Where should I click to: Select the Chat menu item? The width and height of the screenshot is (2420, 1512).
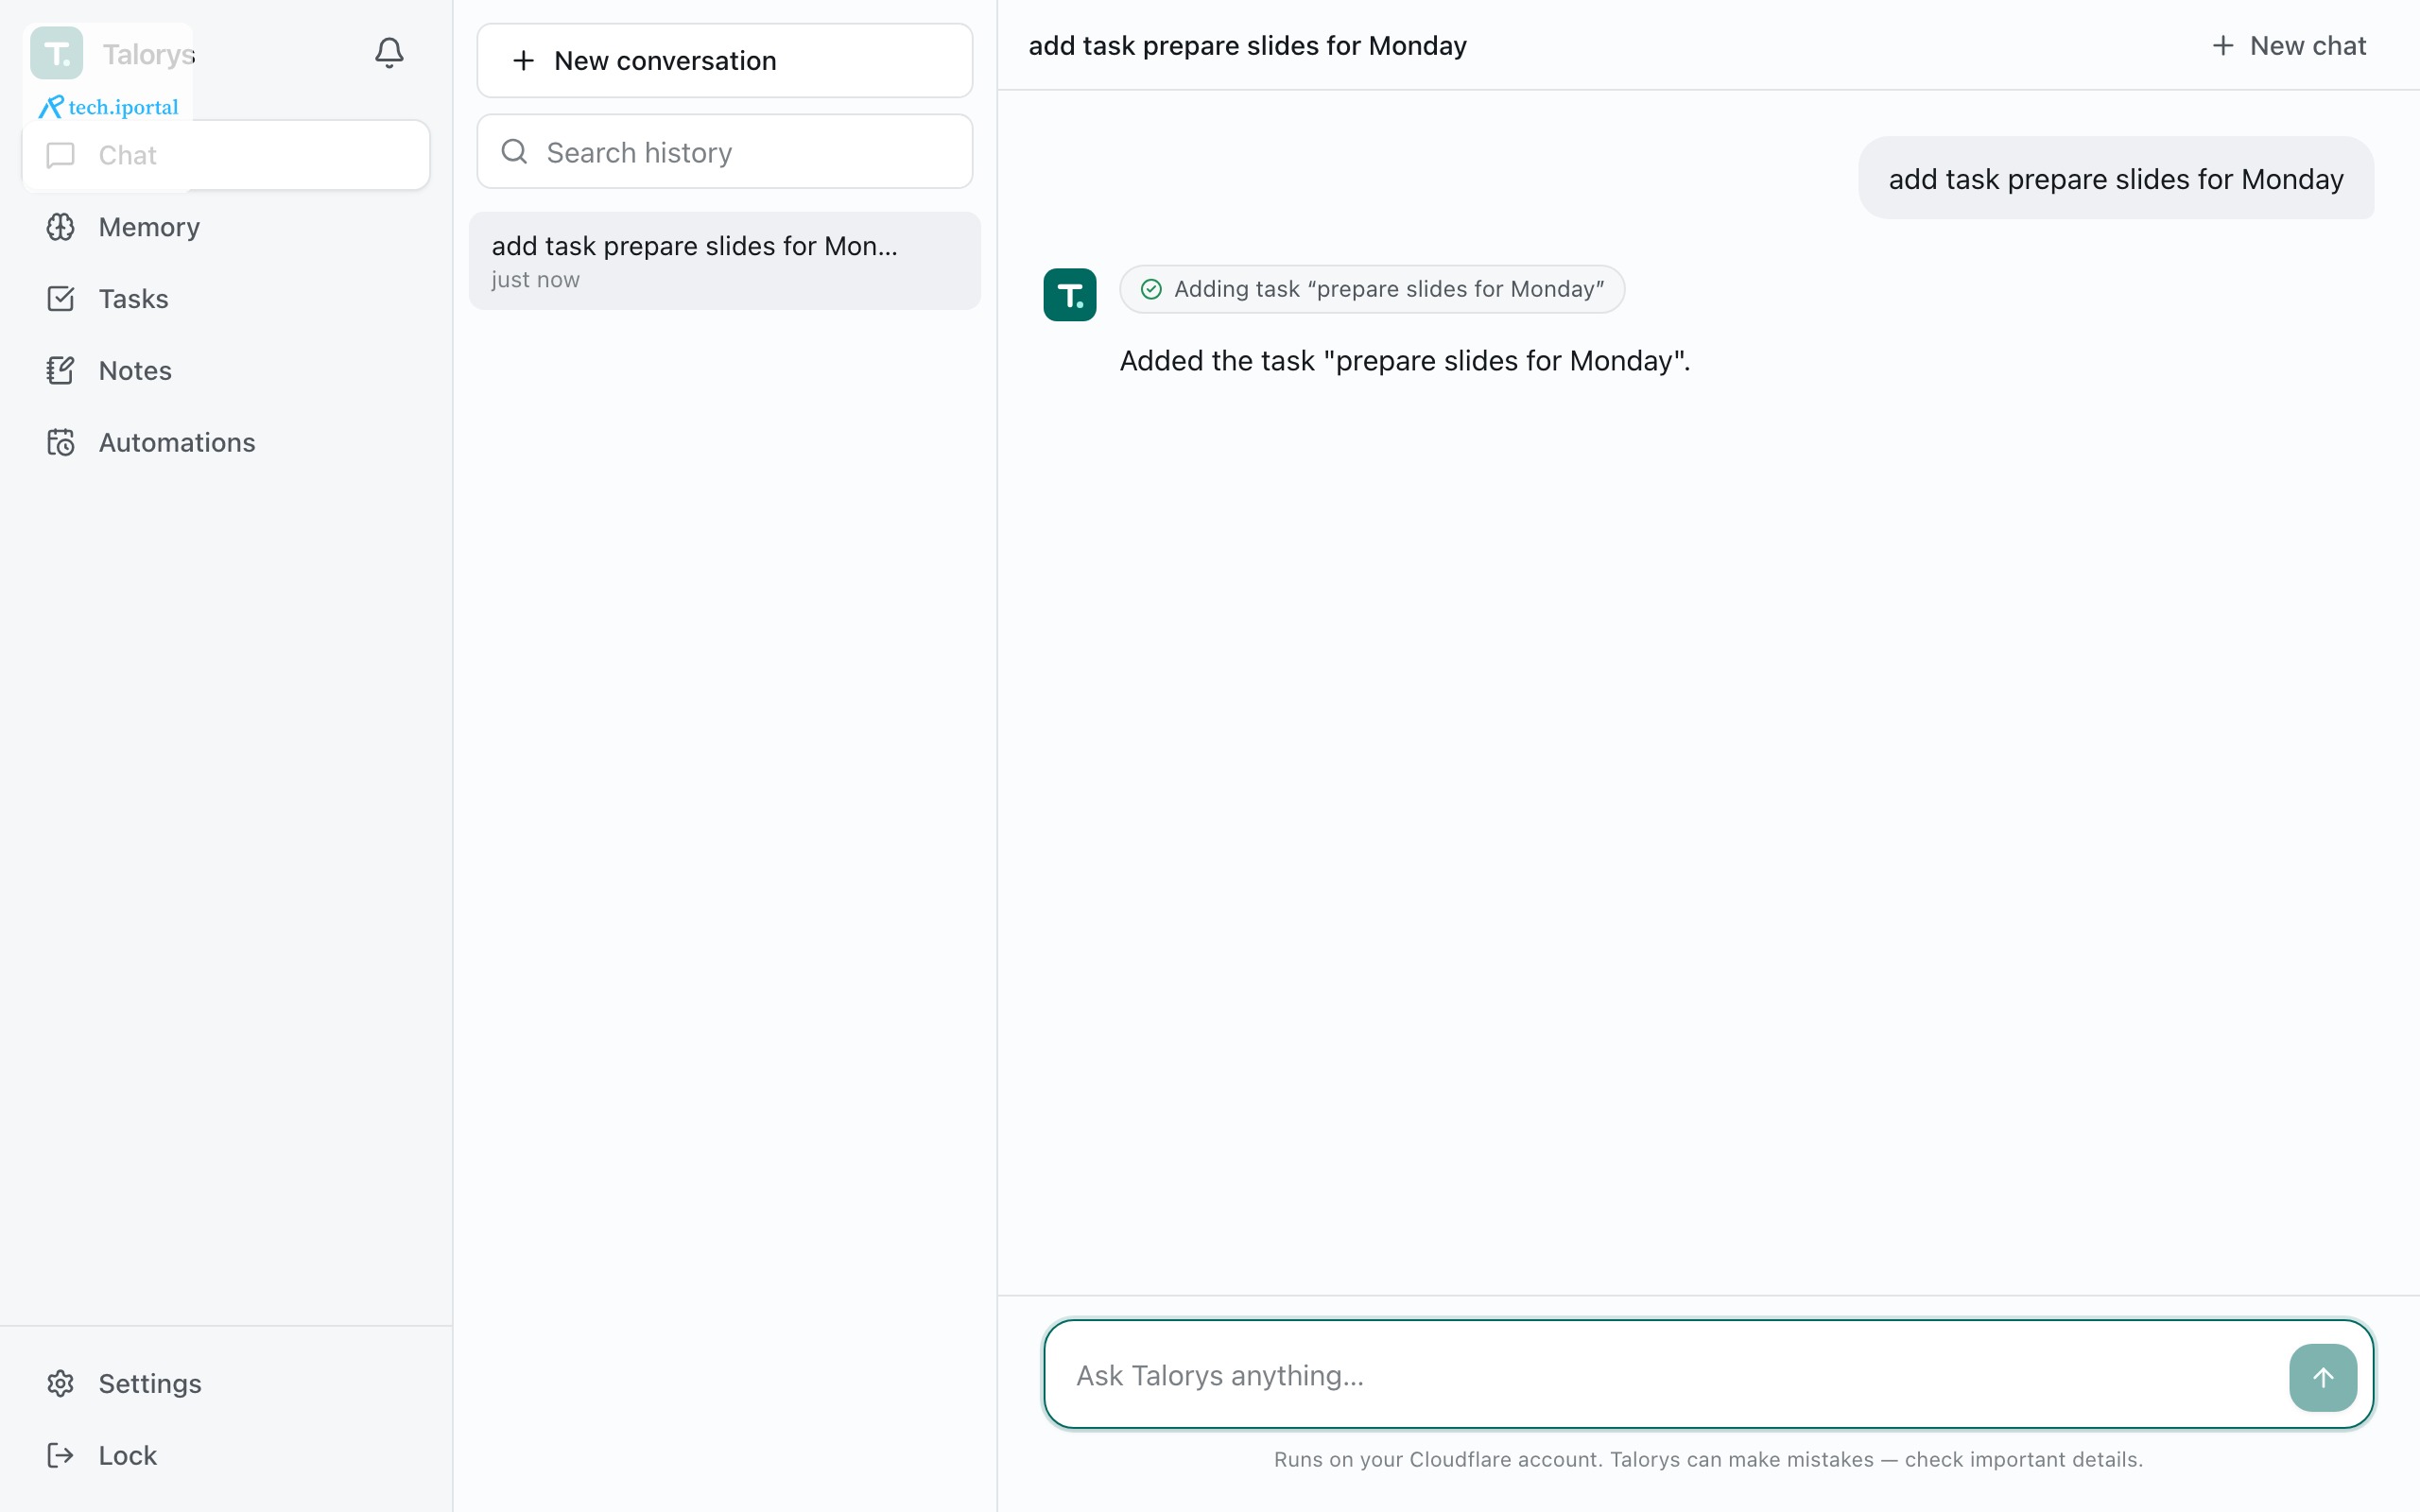coord(227,155)
